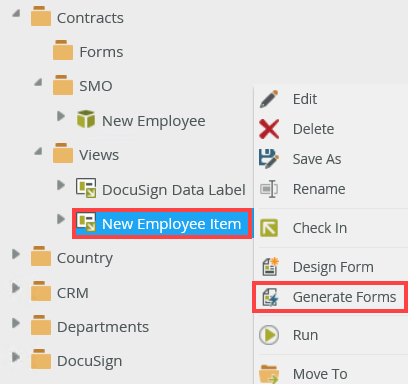Click the Generate Forms lightning icon
The height and width of the screenshot is (384, 408).
270,297
